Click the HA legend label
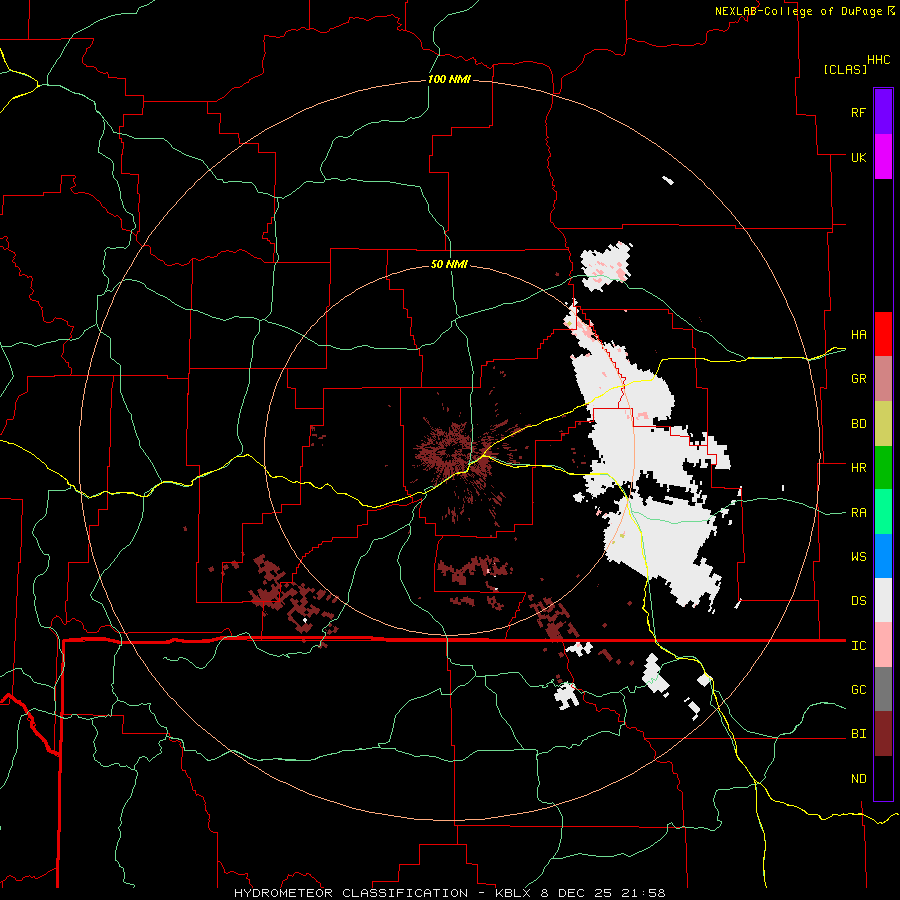Screen dimensions: 900x900 point(858,334)
